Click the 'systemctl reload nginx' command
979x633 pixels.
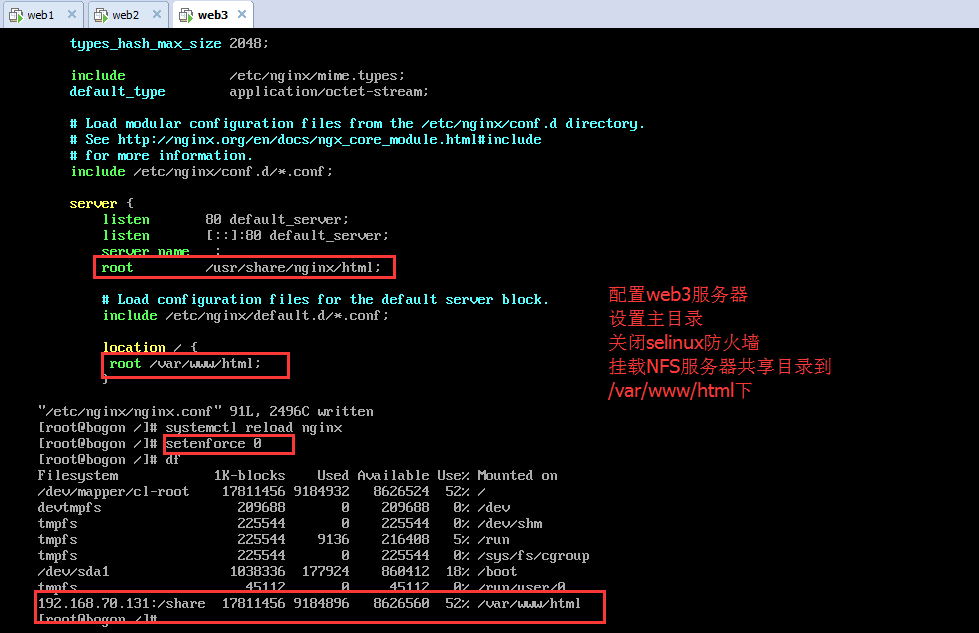coord(253,428)
